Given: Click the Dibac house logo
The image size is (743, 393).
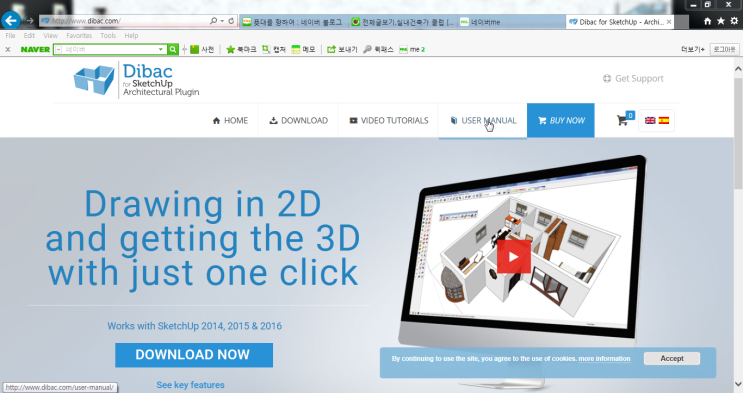Looking at the screenshot, I should (x=94, y=80).
